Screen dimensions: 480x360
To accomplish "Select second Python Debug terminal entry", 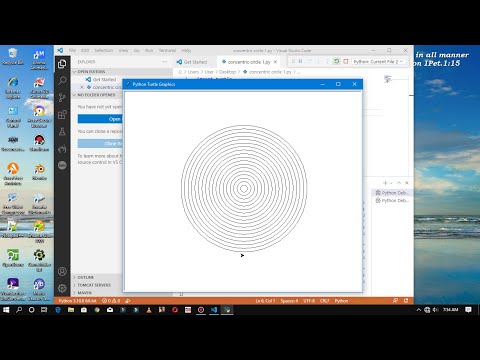I will pyautogui.click(x=392, y=200).
